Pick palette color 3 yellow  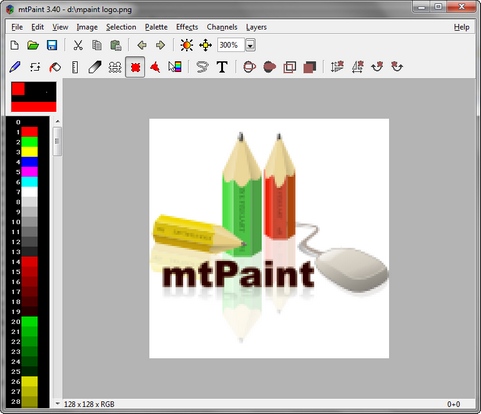pyautogui.click(x=30, y=152)
